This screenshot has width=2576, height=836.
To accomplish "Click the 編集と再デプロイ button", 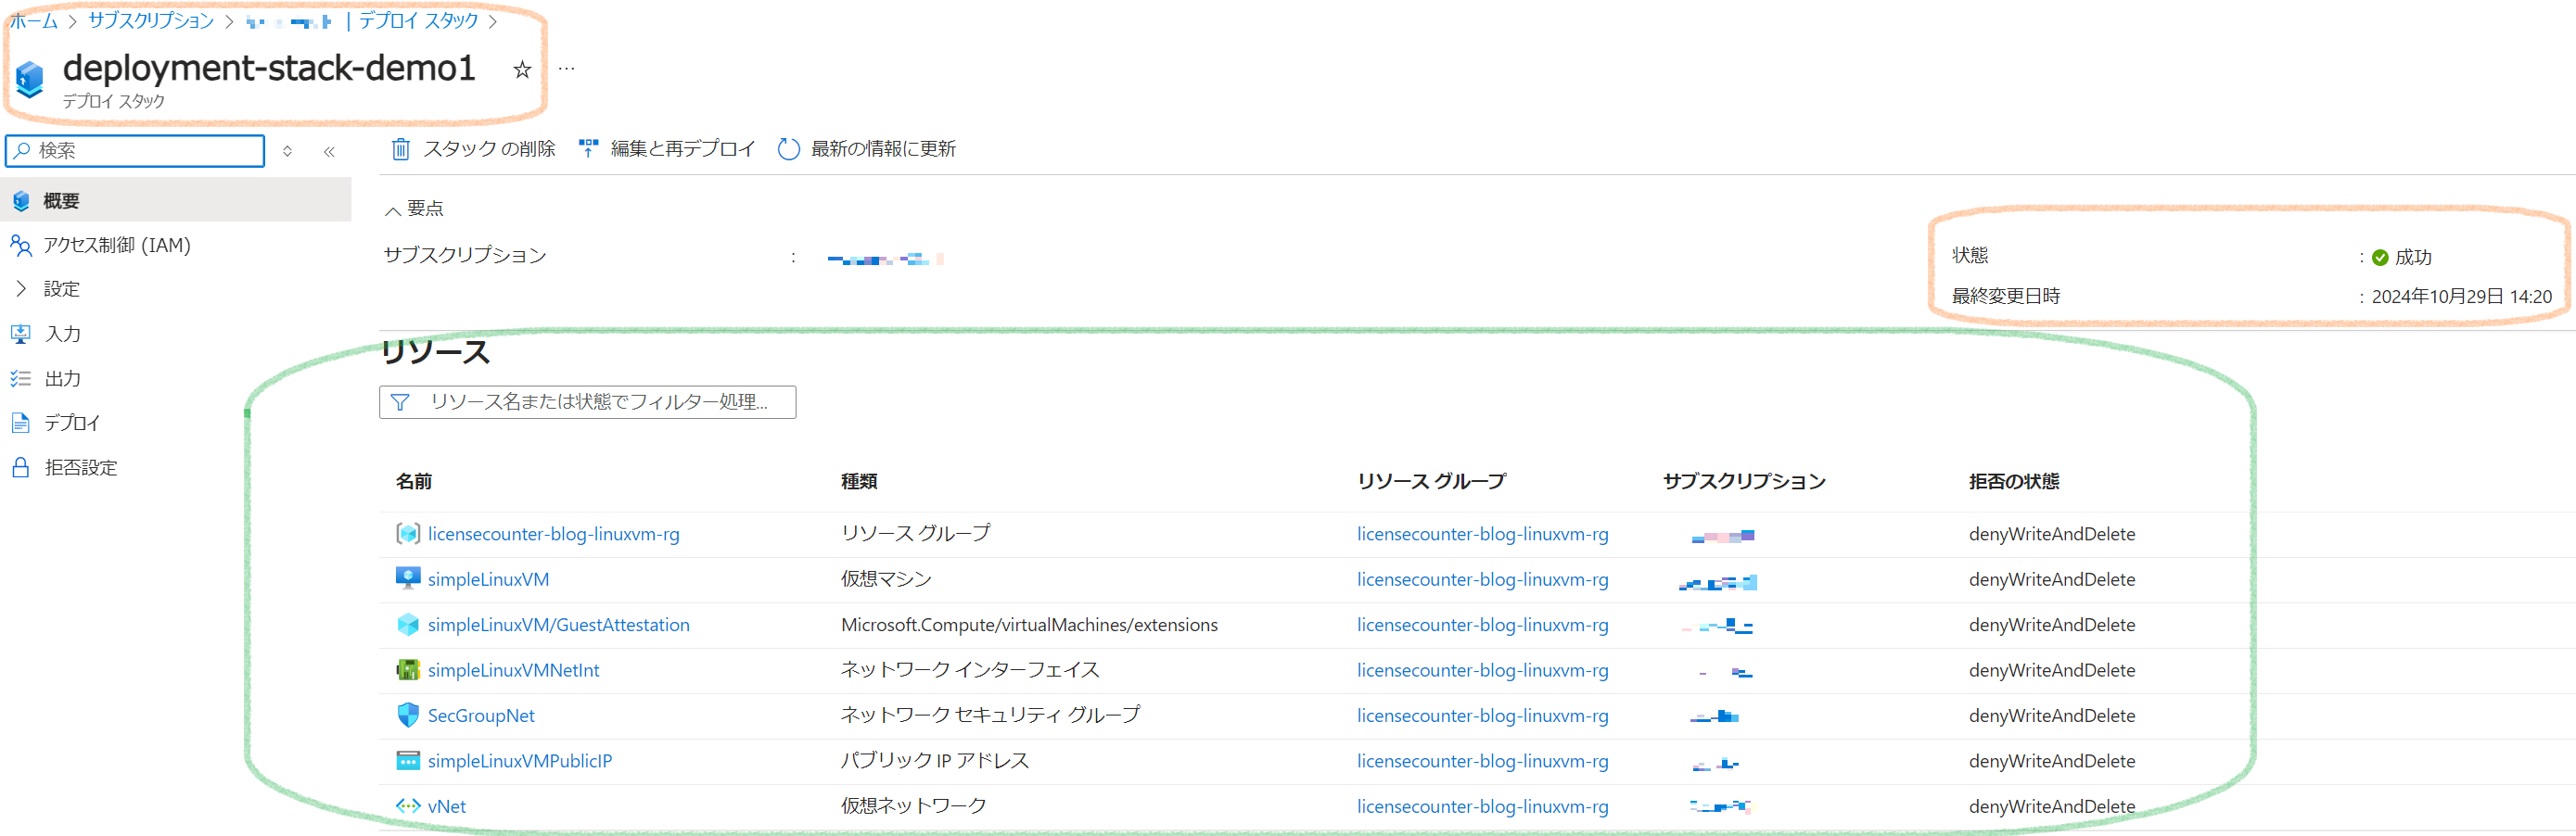I will (667, 149).
